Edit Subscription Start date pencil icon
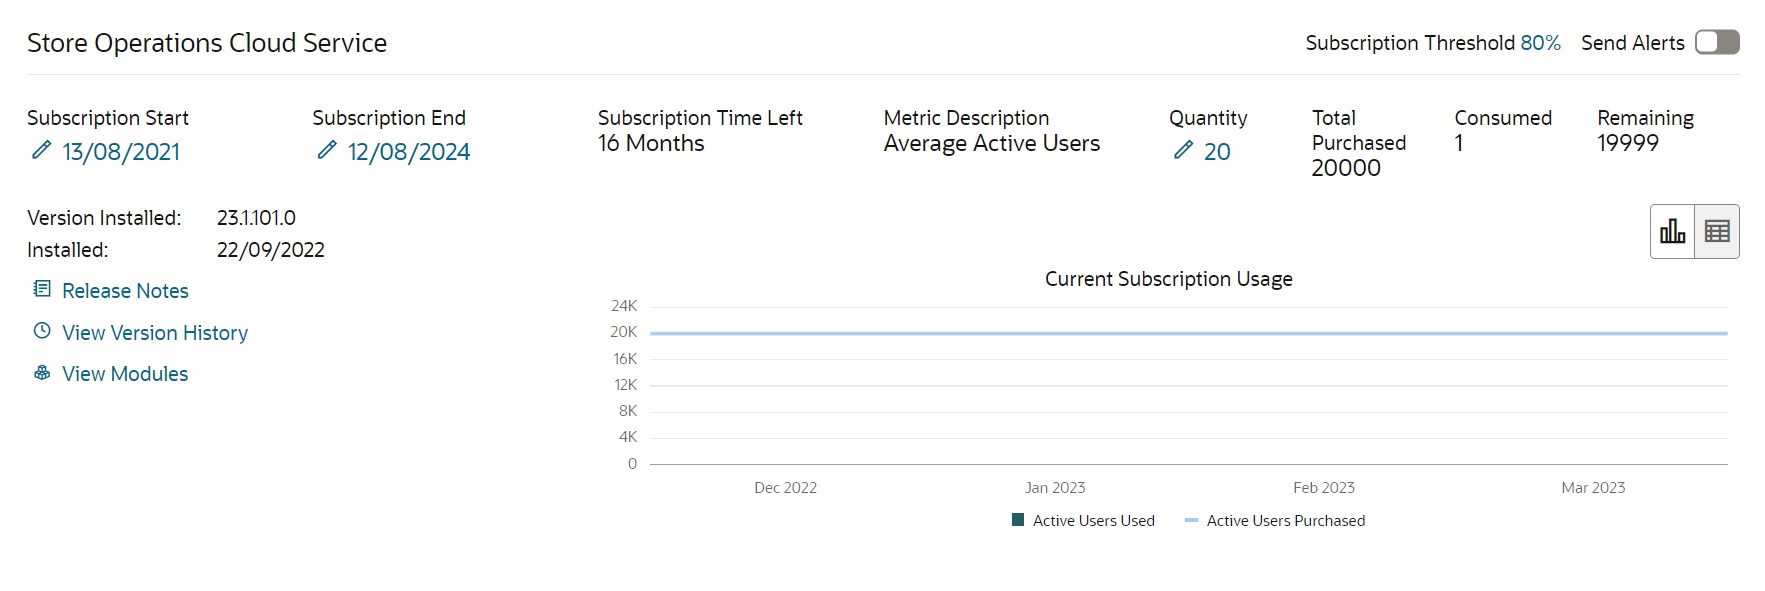Screen dimensions: 1765x591 click(41, 150)
